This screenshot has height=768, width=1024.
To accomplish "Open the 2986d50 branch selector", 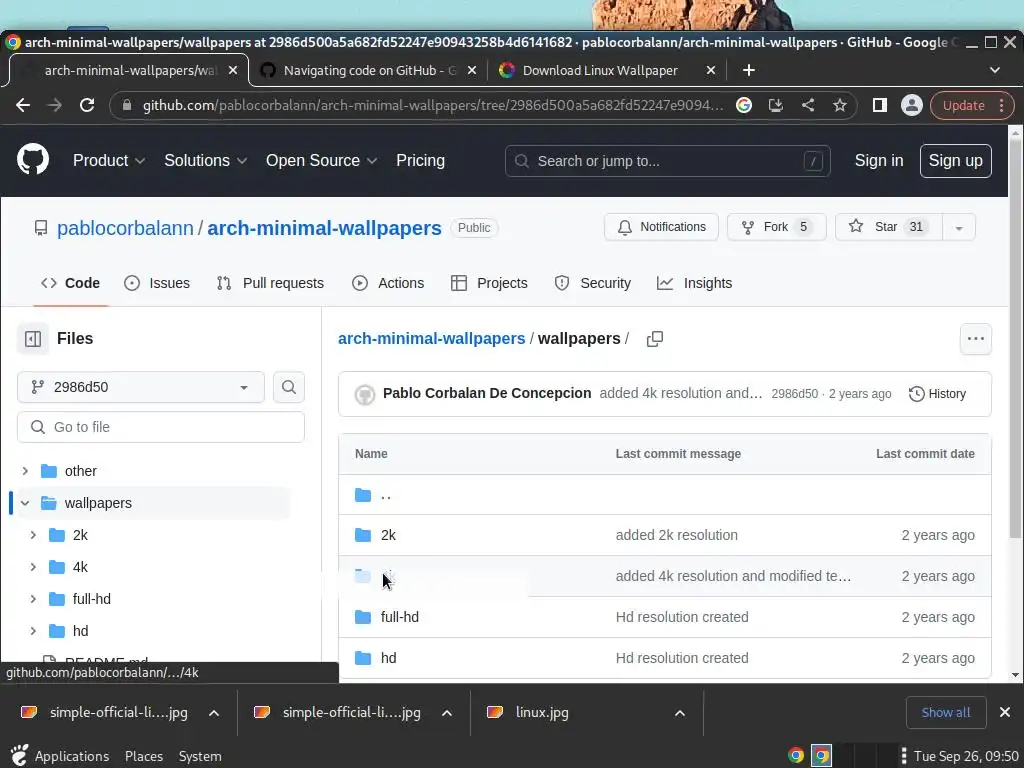I will (x=140, y=387).
